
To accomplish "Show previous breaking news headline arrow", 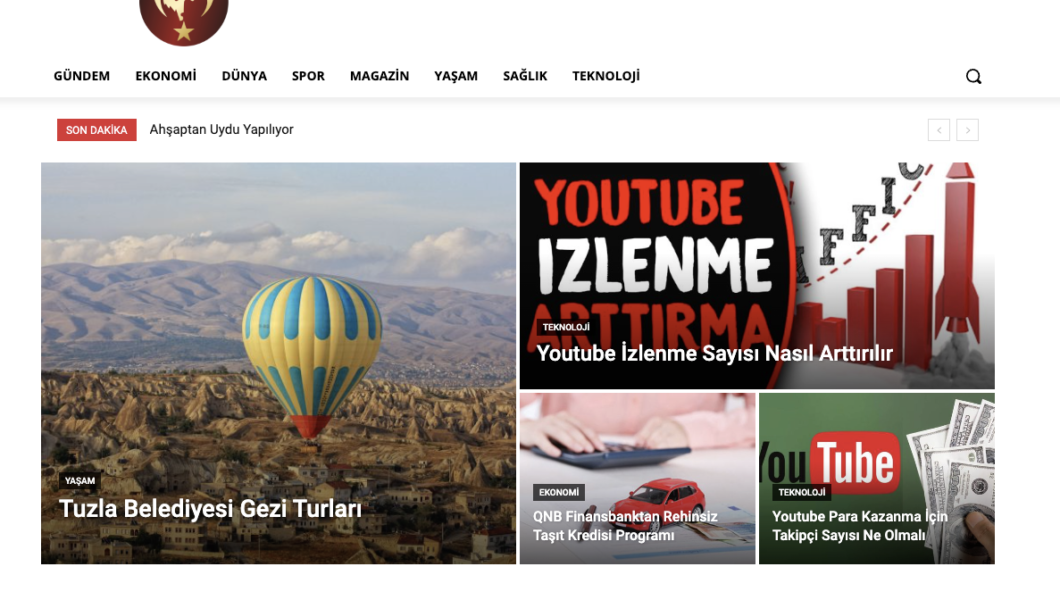I will (939, 130).
